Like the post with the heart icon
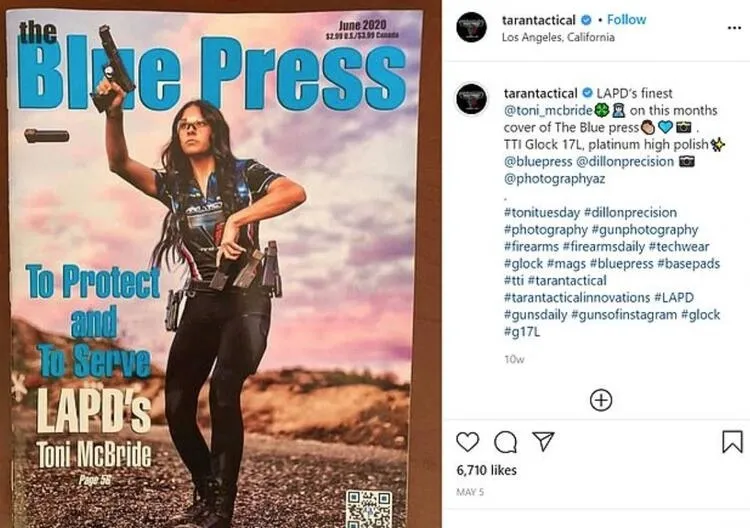Viewport: 750px width, 528px height. coord(467,441)
